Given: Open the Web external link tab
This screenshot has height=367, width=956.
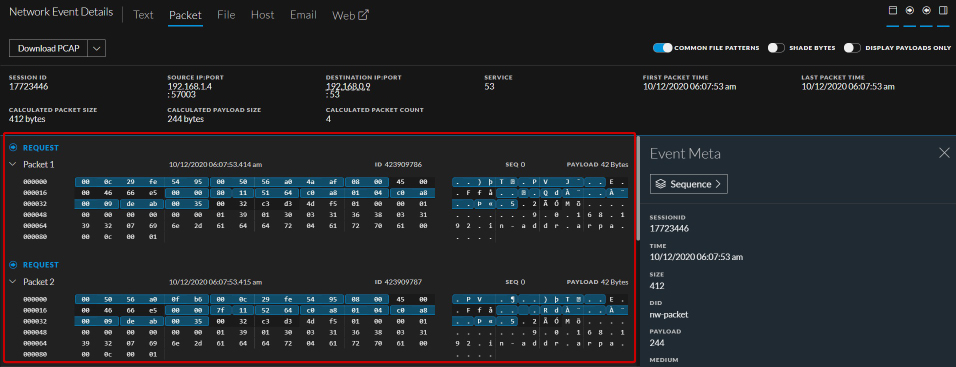Looking at the screenshot, I should pos(351,15).
